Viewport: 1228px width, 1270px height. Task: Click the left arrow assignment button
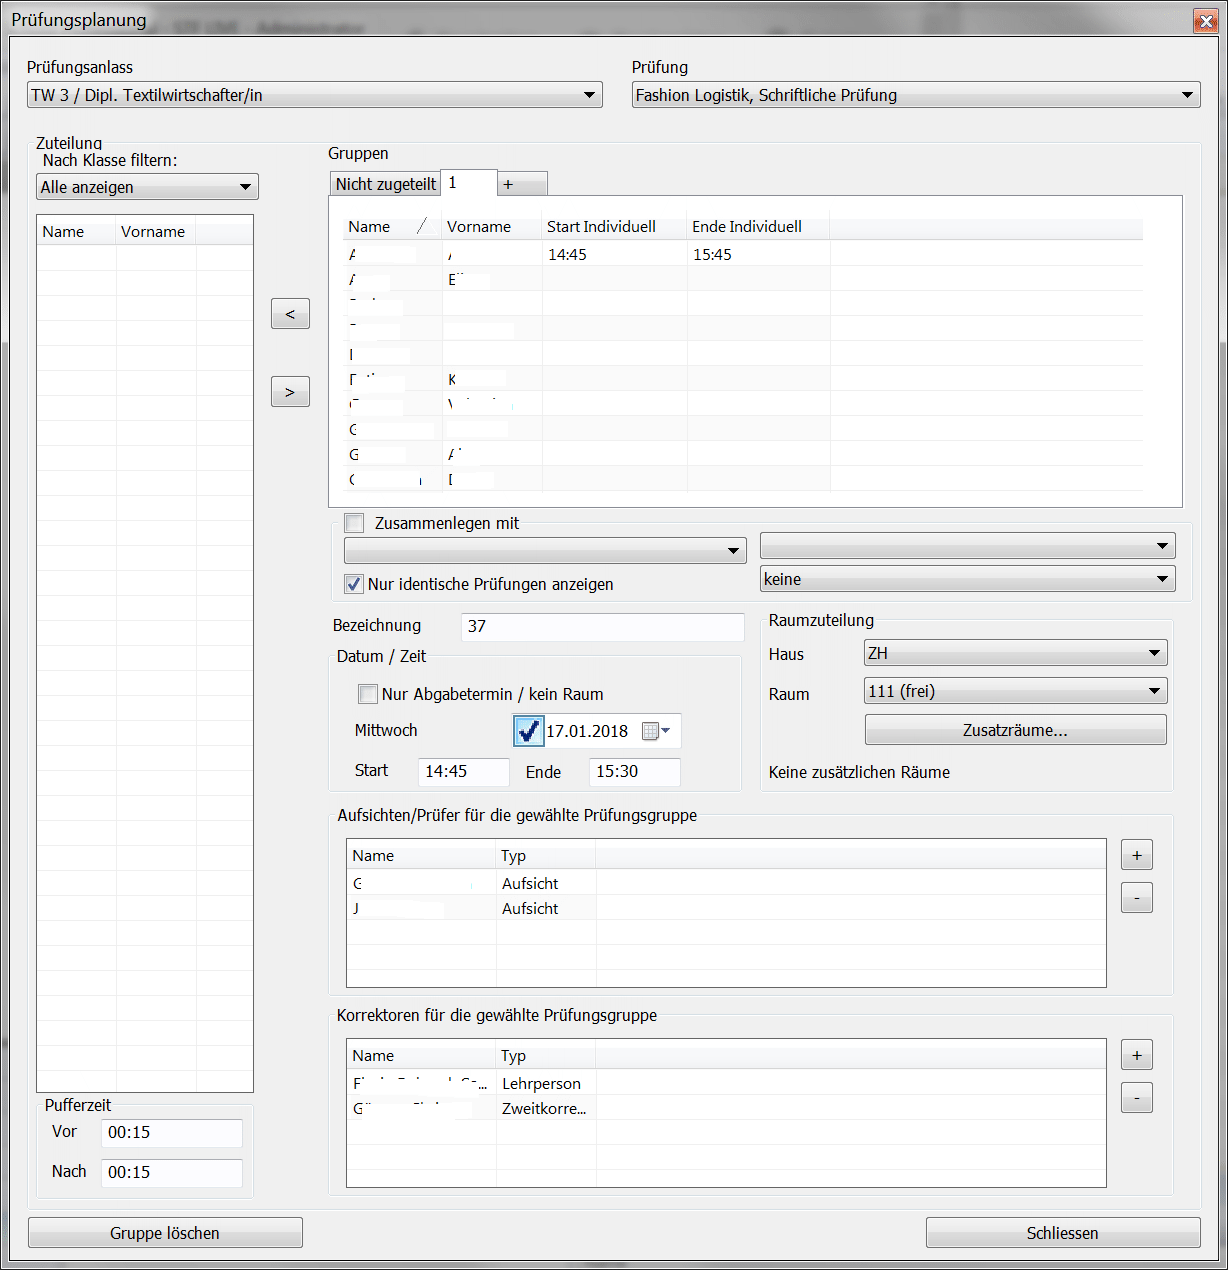point(290,314)
